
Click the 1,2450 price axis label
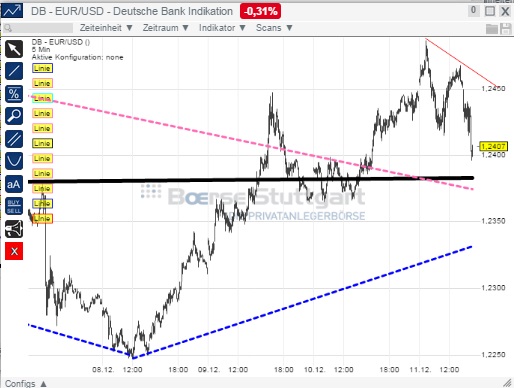point(493,88)
